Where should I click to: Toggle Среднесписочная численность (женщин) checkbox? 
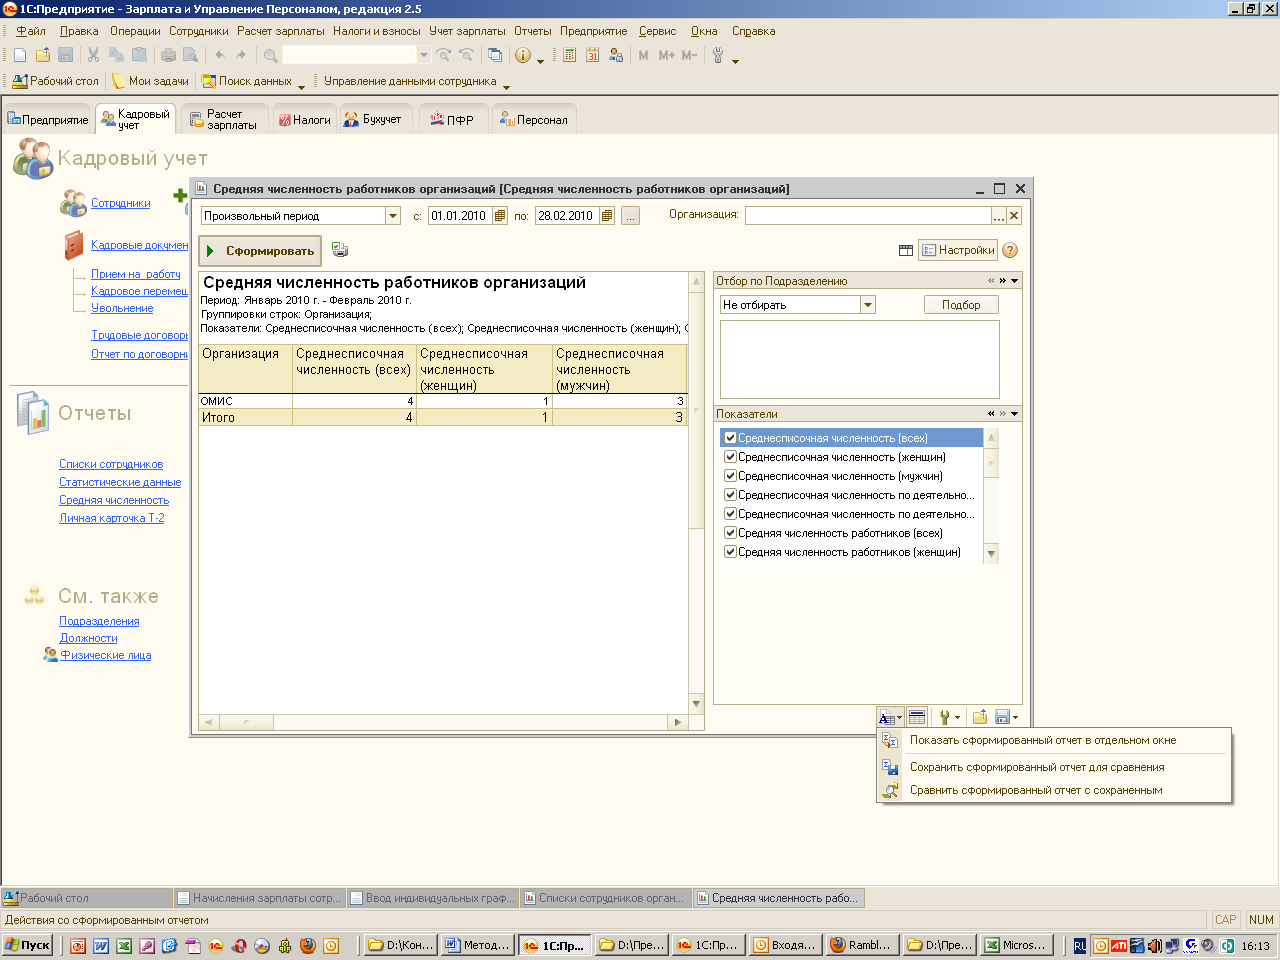pos(730,457)
